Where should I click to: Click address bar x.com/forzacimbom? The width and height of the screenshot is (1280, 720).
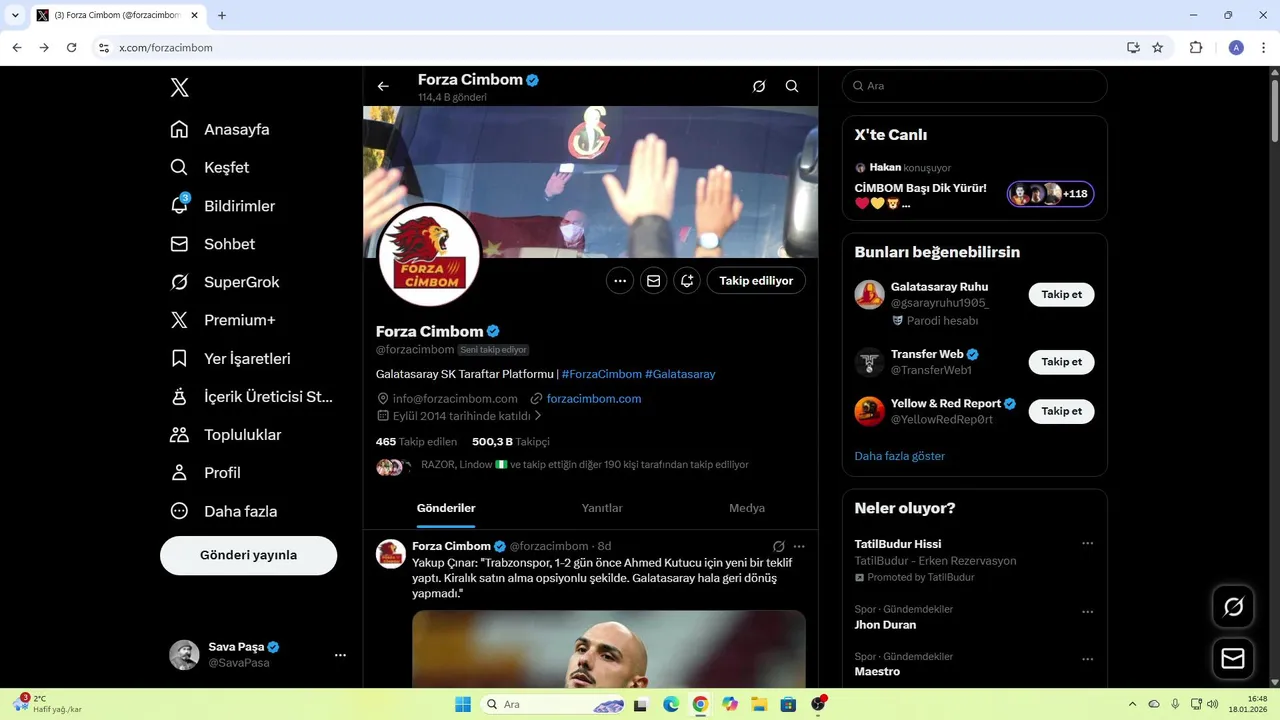(x=165, y=47)
